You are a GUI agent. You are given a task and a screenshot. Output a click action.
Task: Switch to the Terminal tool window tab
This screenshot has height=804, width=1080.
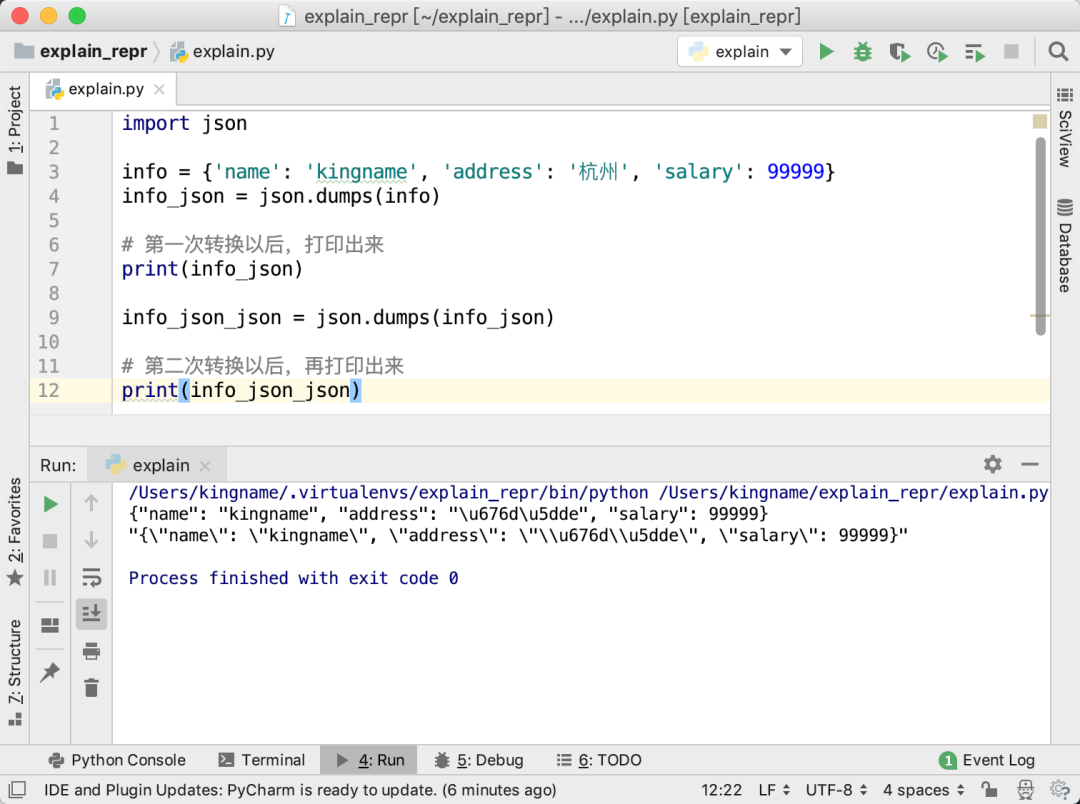coord(262,760)
